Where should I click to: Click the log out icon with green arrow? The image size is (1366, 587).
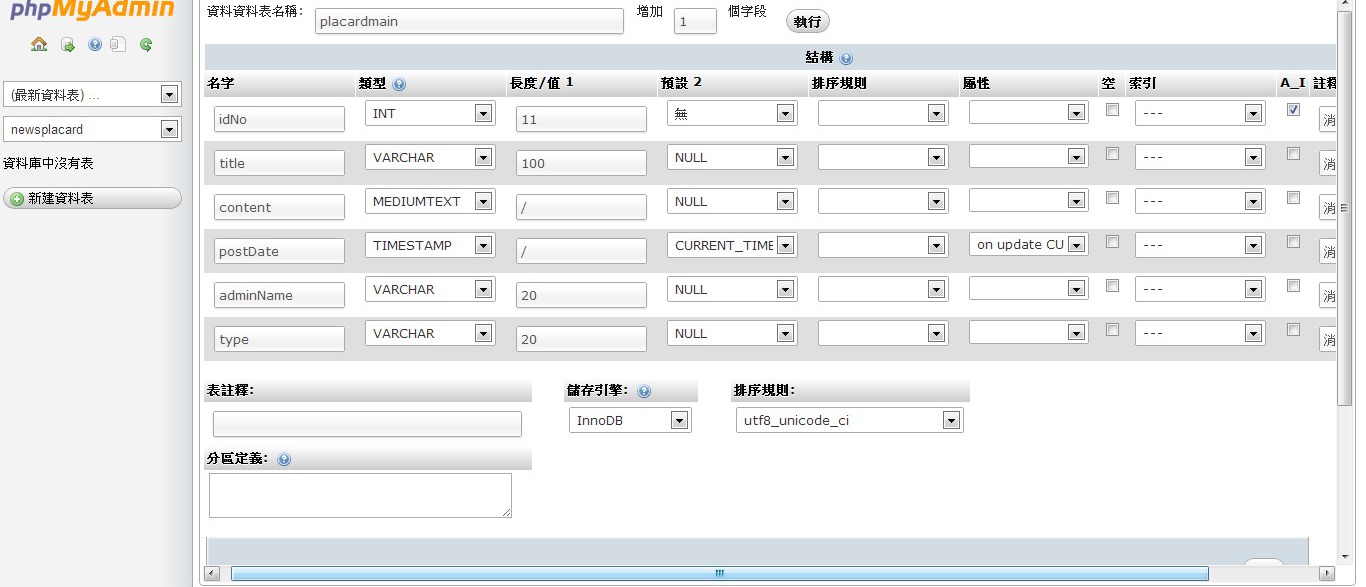point(67,44)
